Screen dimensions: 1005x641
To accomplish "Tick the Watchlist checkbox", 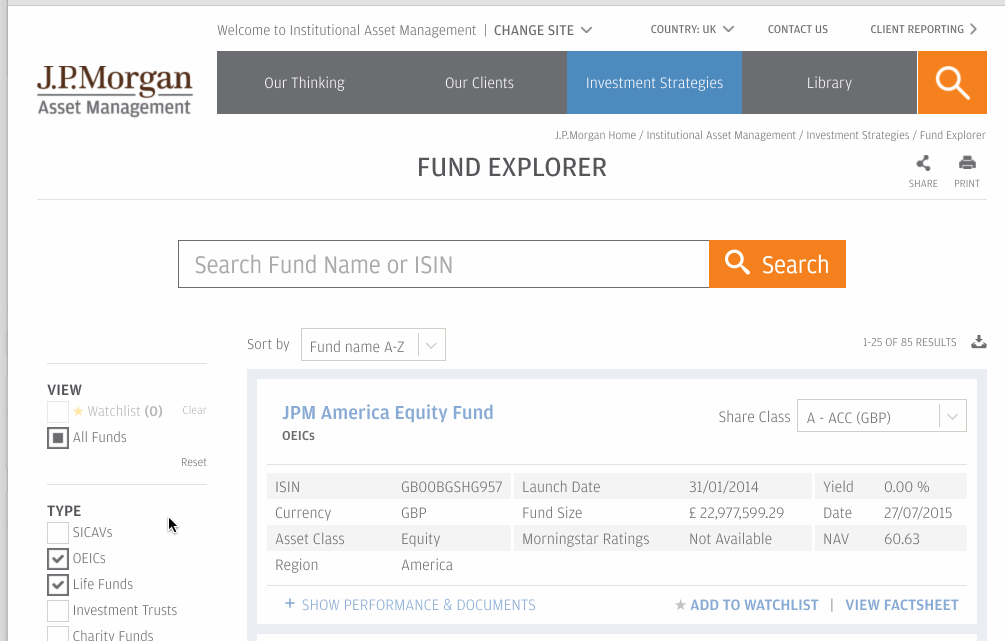I will tap(58, 412).
